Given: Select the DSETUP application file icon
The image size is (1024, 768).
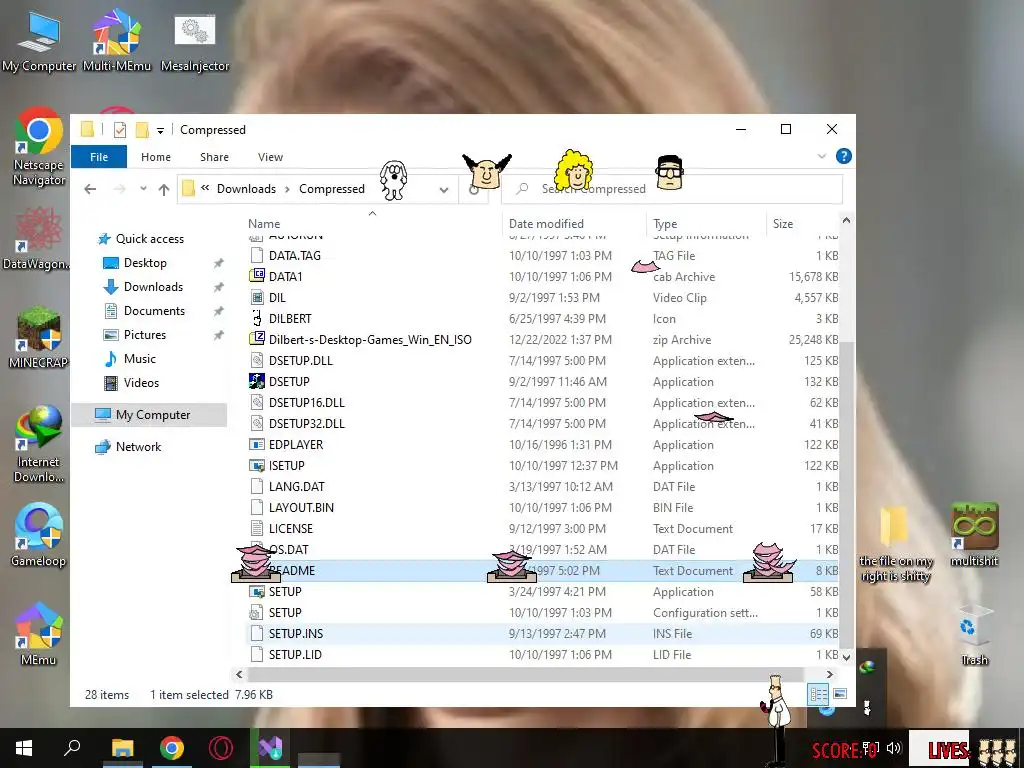Looking at the screenshot, I should coord(257,381).
